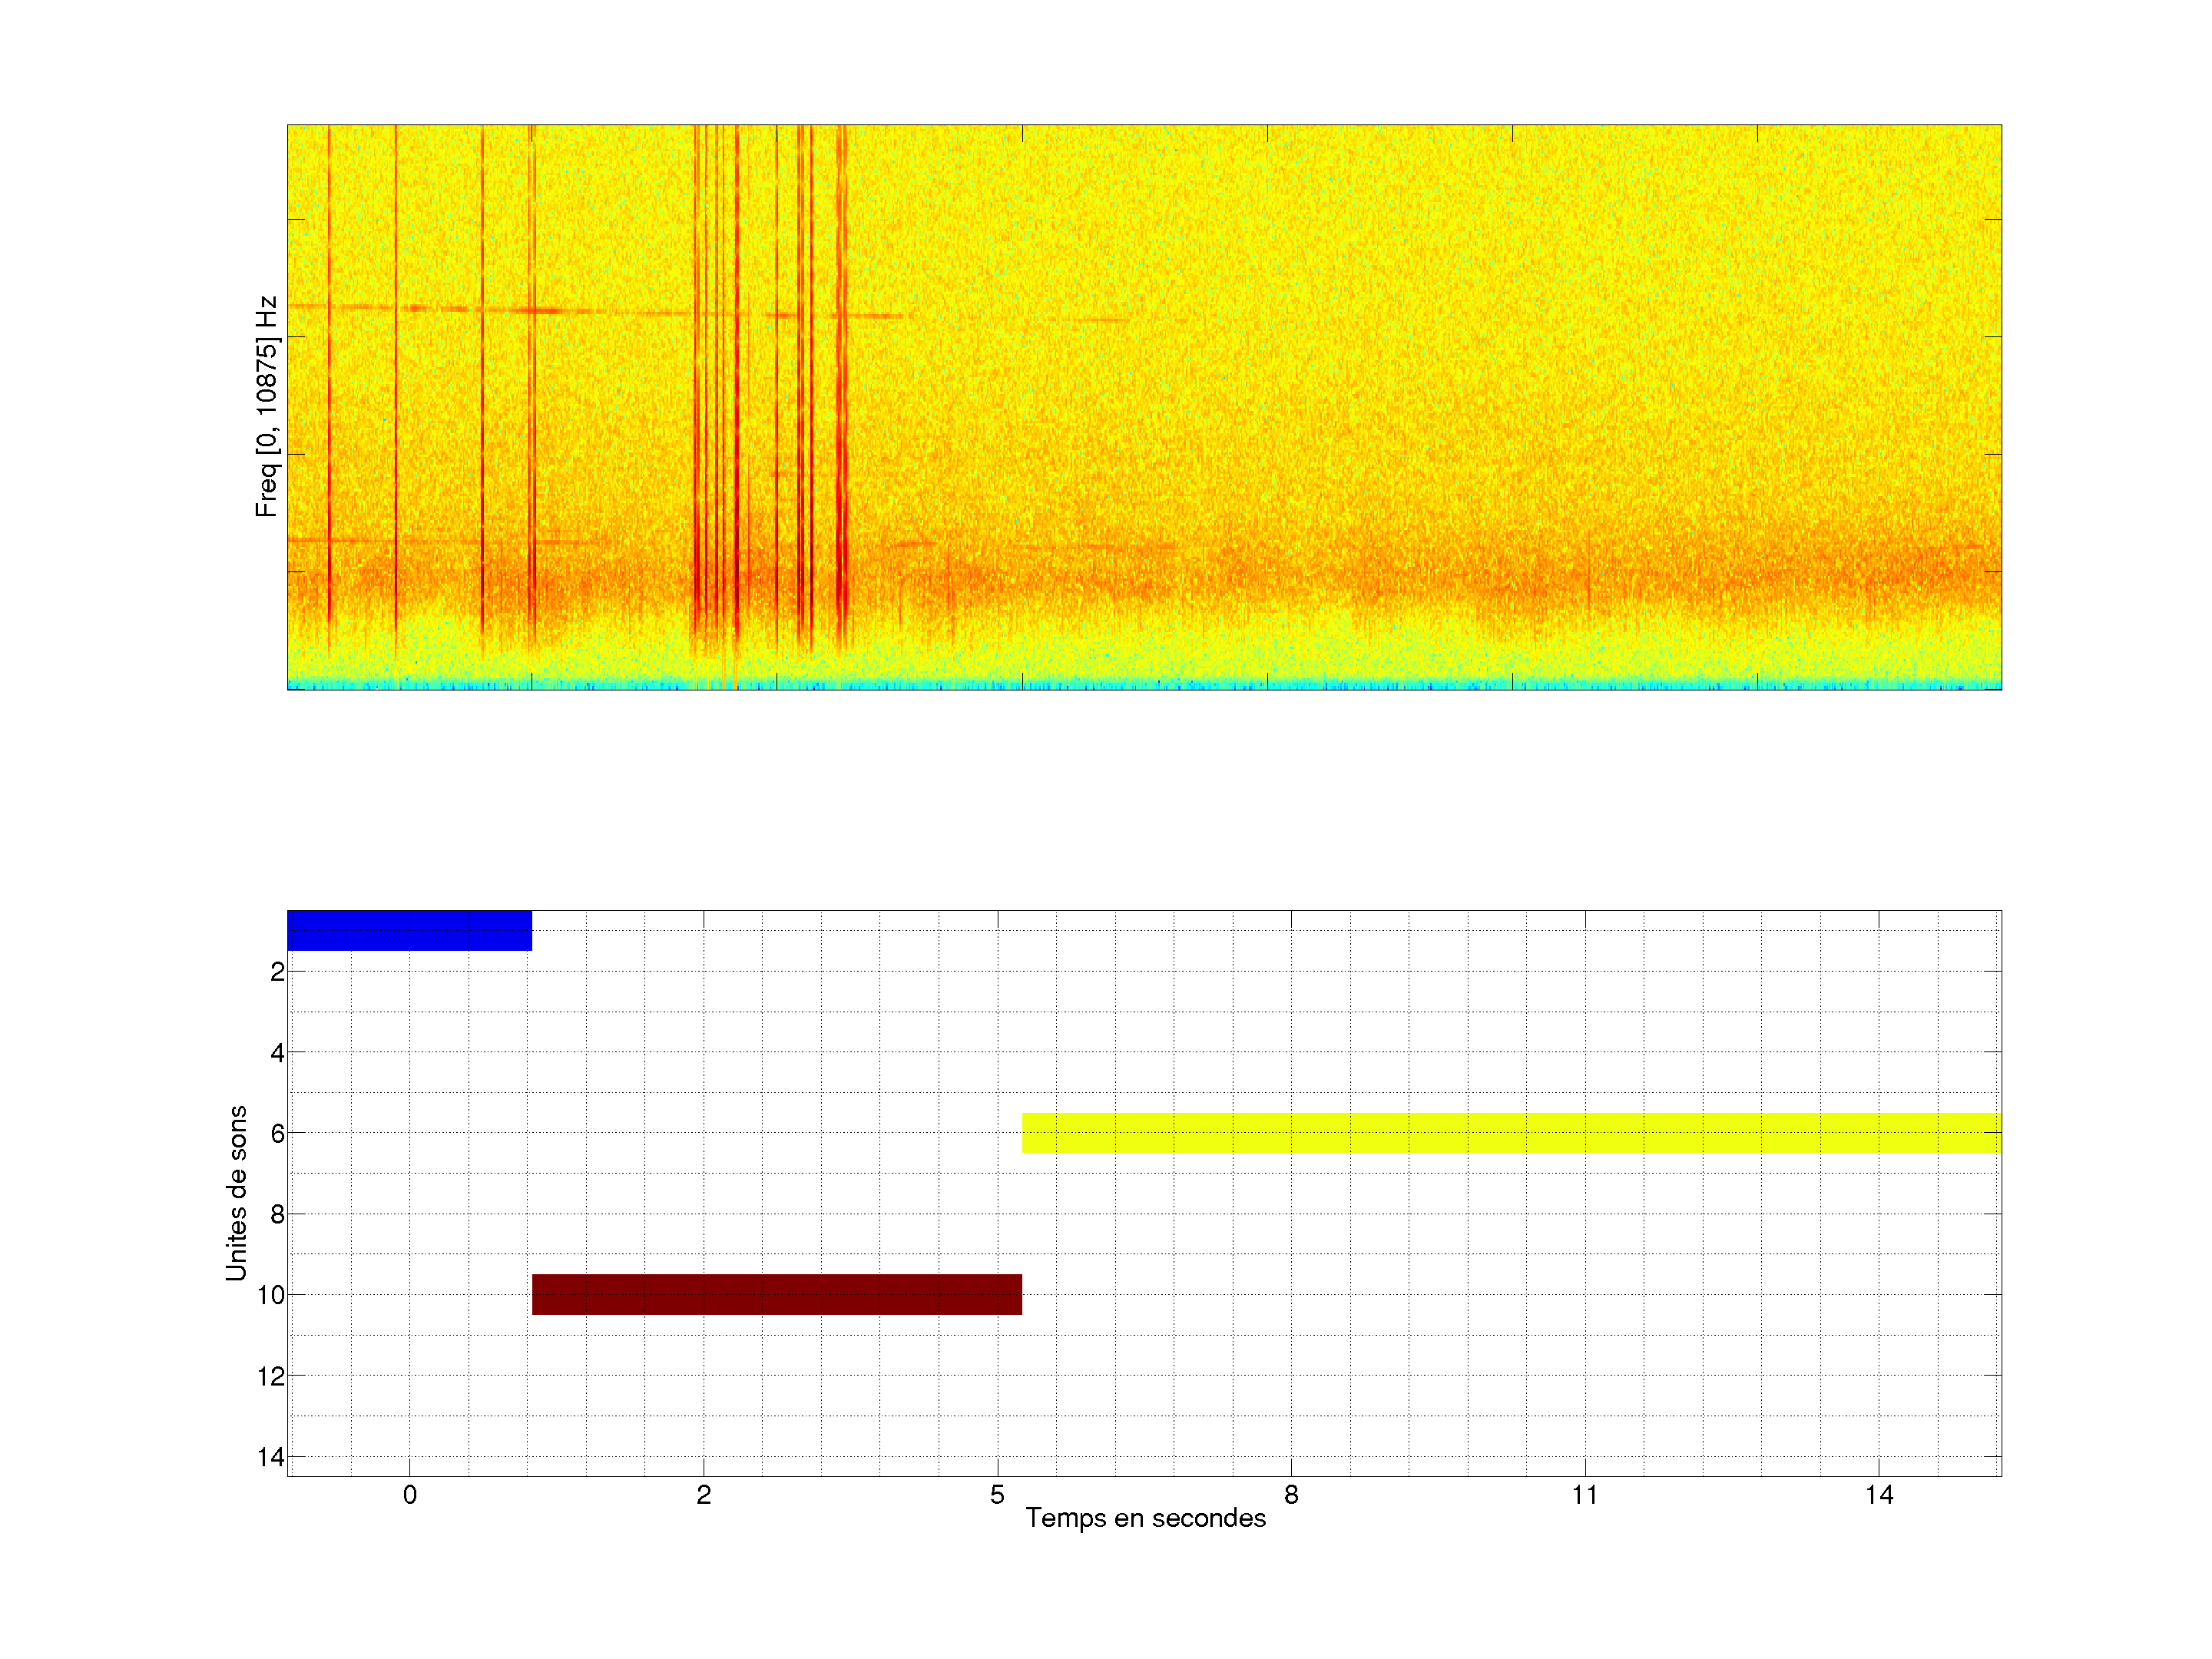Click the cyan band at the spectrogram bottom
The image size is (2212, 1659).
coord(1144,685)
